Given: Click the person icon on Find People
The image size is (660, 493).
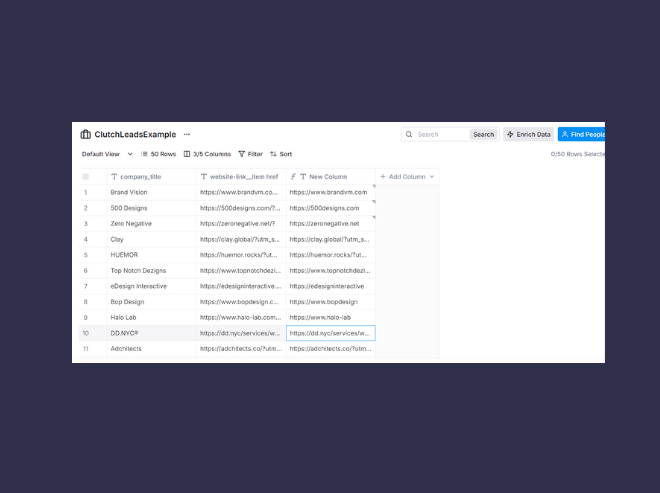Looking at the screenshot, I should pos(565,134).
